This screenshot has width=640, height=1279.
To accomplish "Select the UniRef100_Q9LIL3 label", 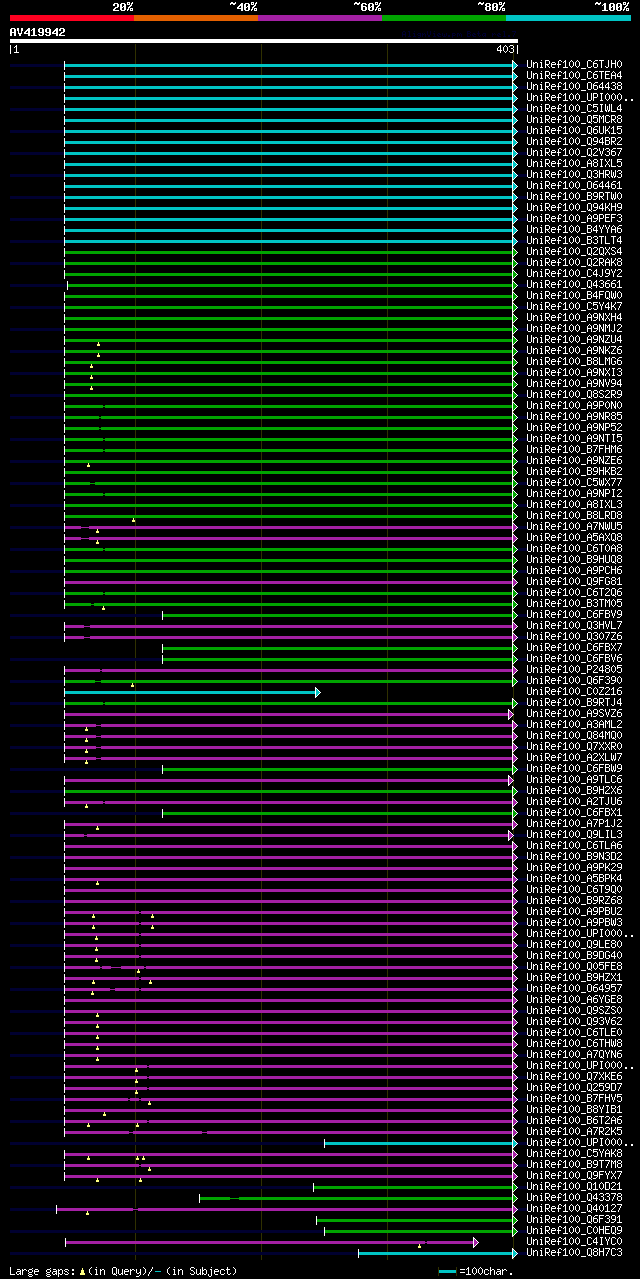I will pyautogui.click(x=574, y=834).
